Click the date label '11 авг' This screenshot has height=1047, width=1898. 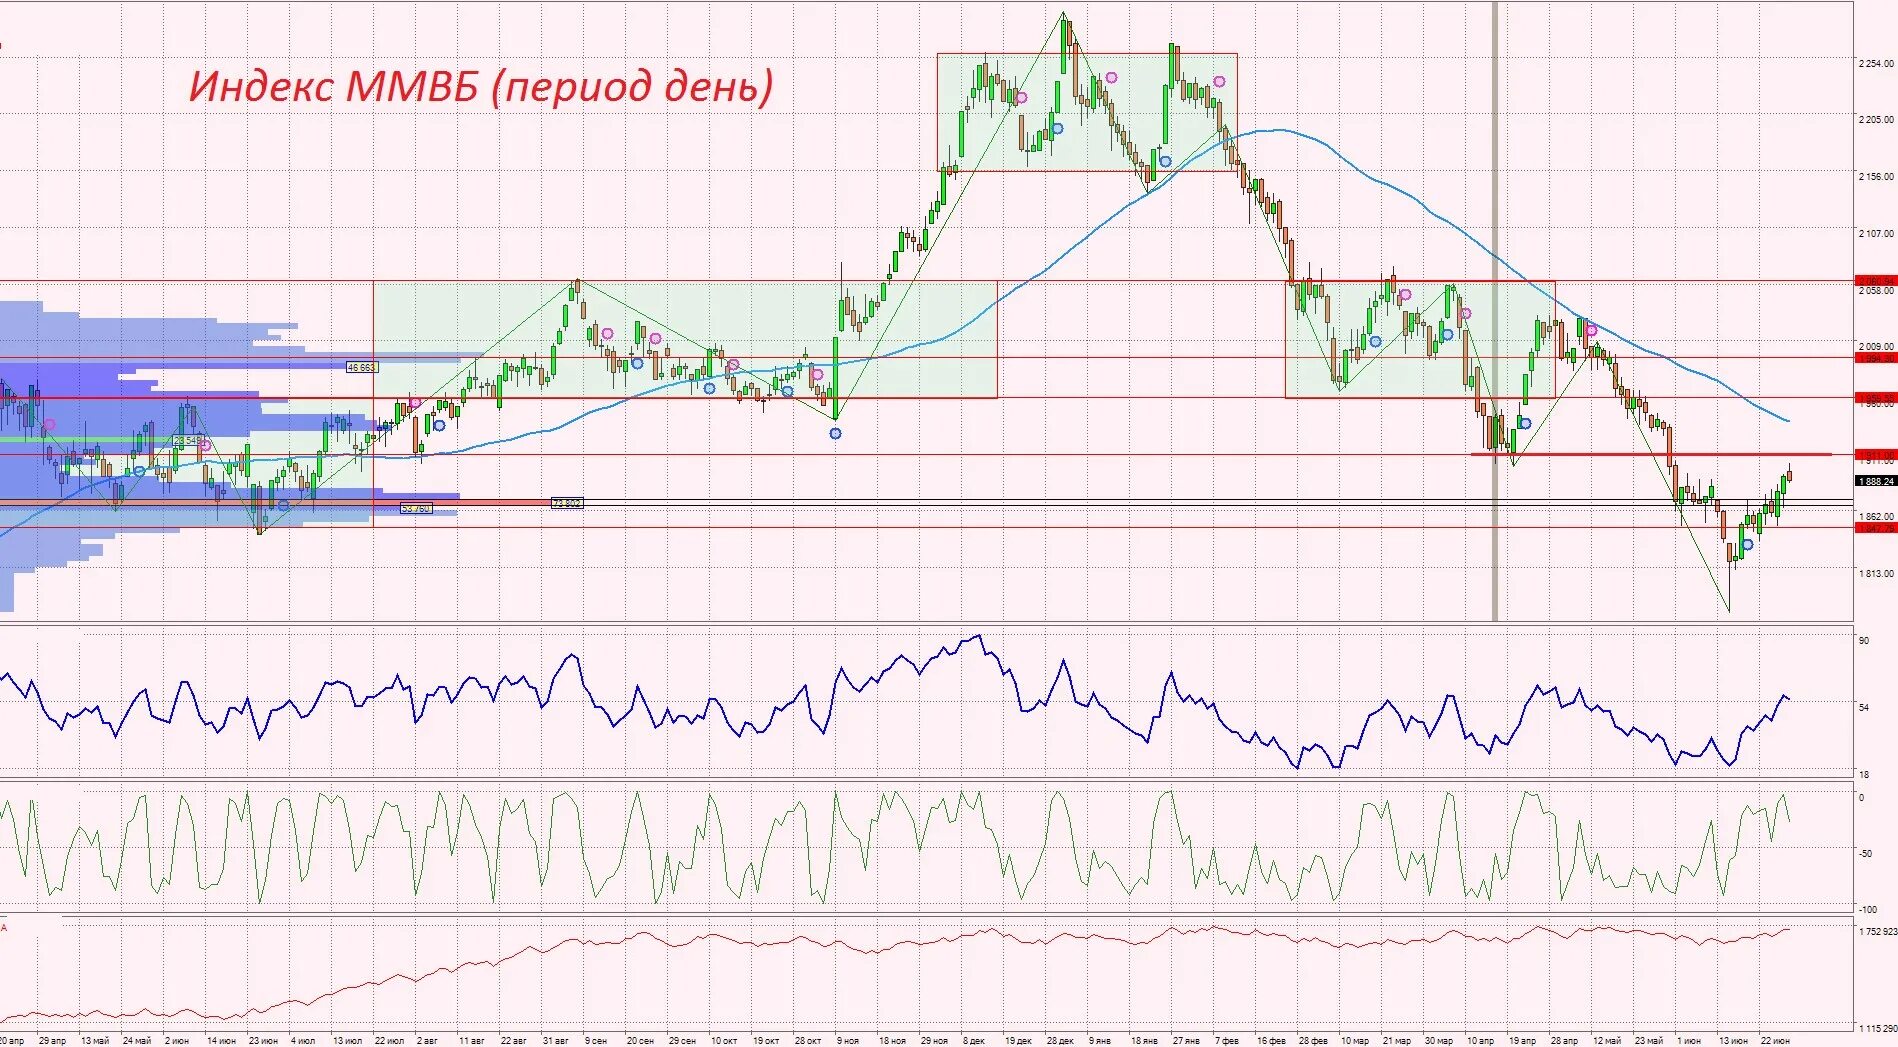[471, 1041]
